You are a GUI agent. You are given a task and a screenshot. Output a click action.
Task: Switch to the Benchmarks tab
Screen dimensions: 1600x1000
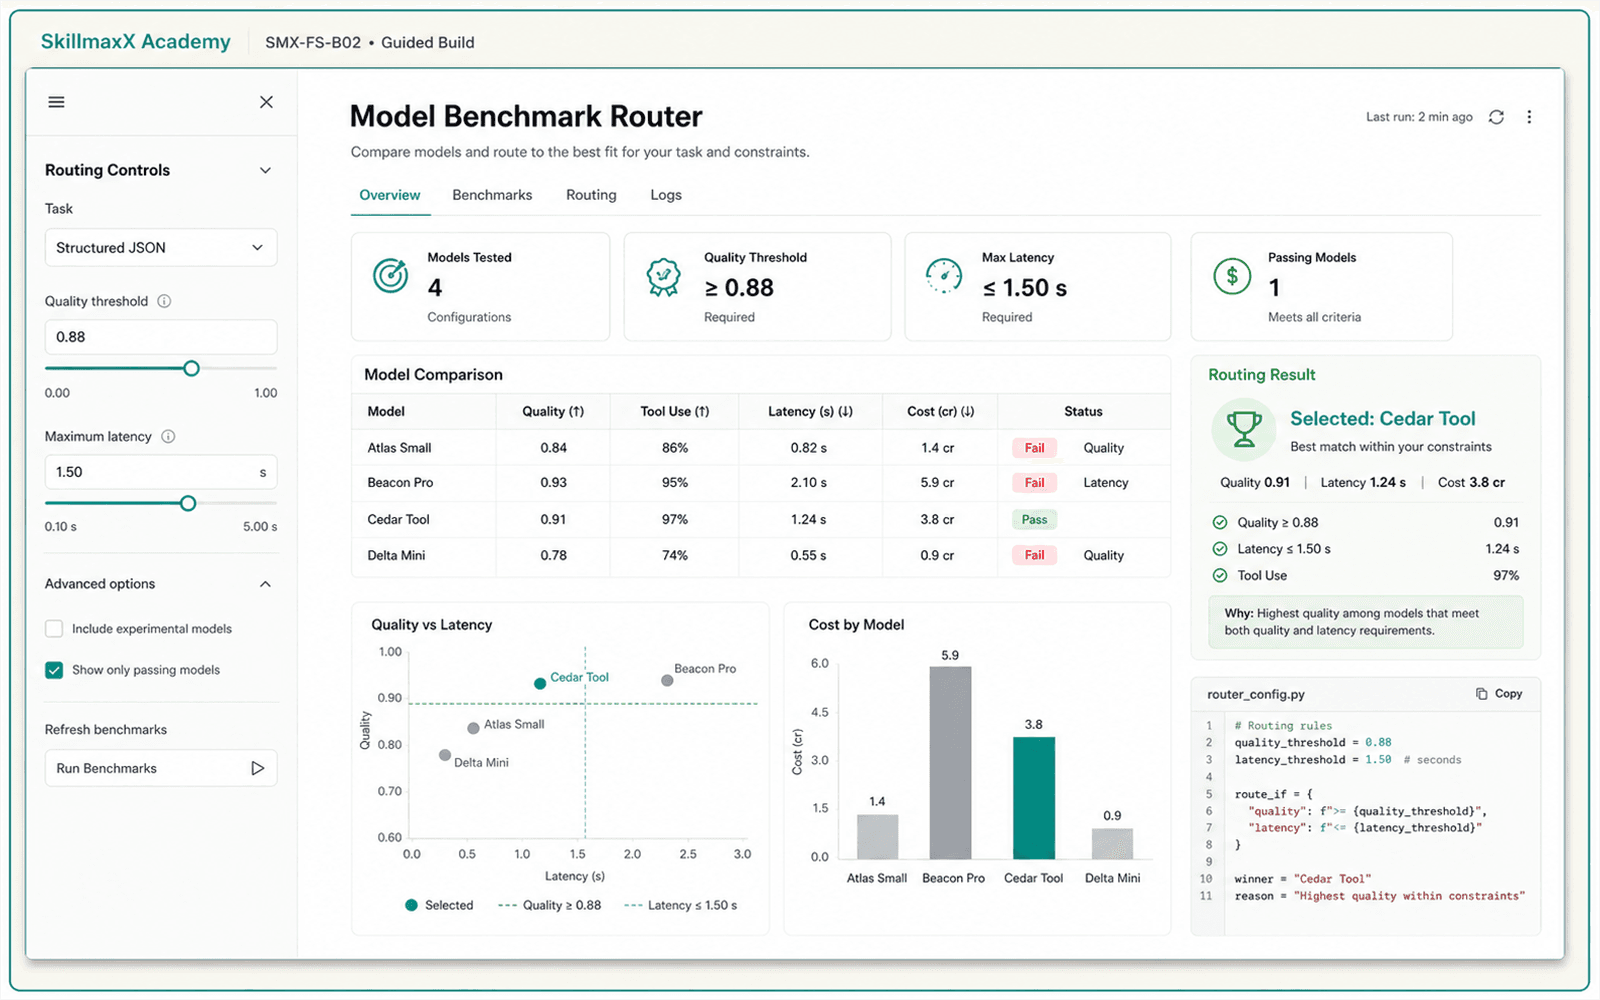point(492,195)
